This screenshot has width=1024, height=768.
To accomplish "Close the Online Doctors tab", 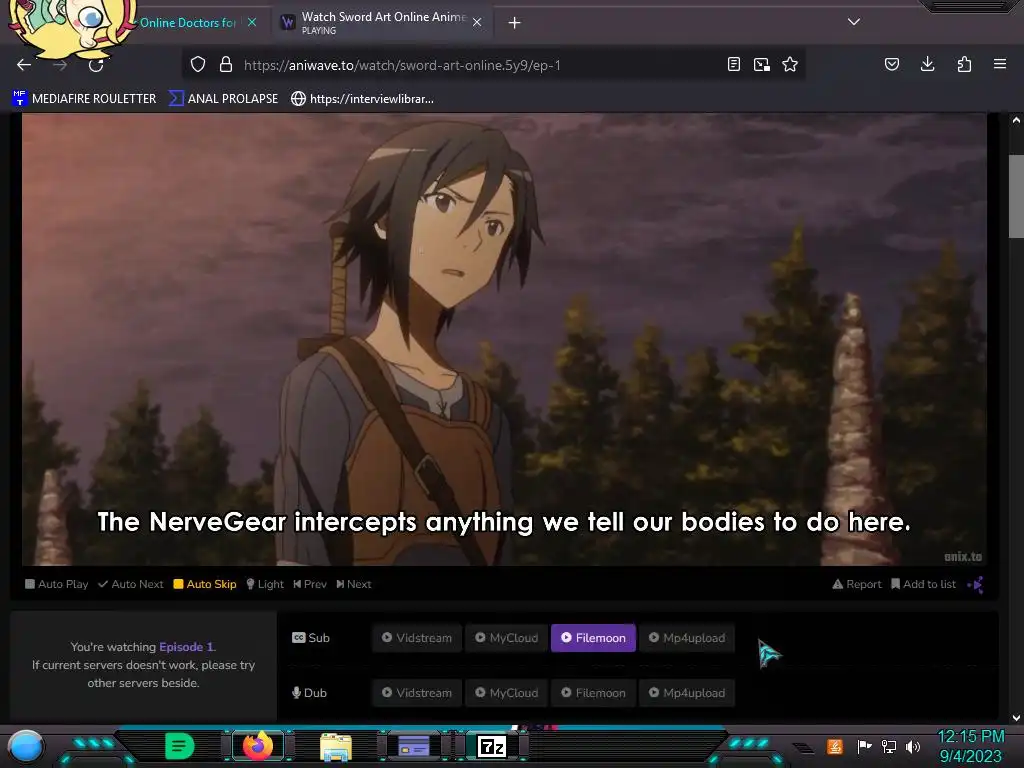I will 252,22.
